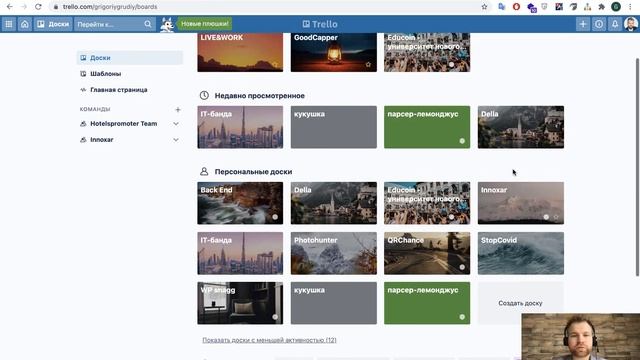The image size is (640, 360).
Task: Open Chrome profile G avatar
Action: [616, 7]
